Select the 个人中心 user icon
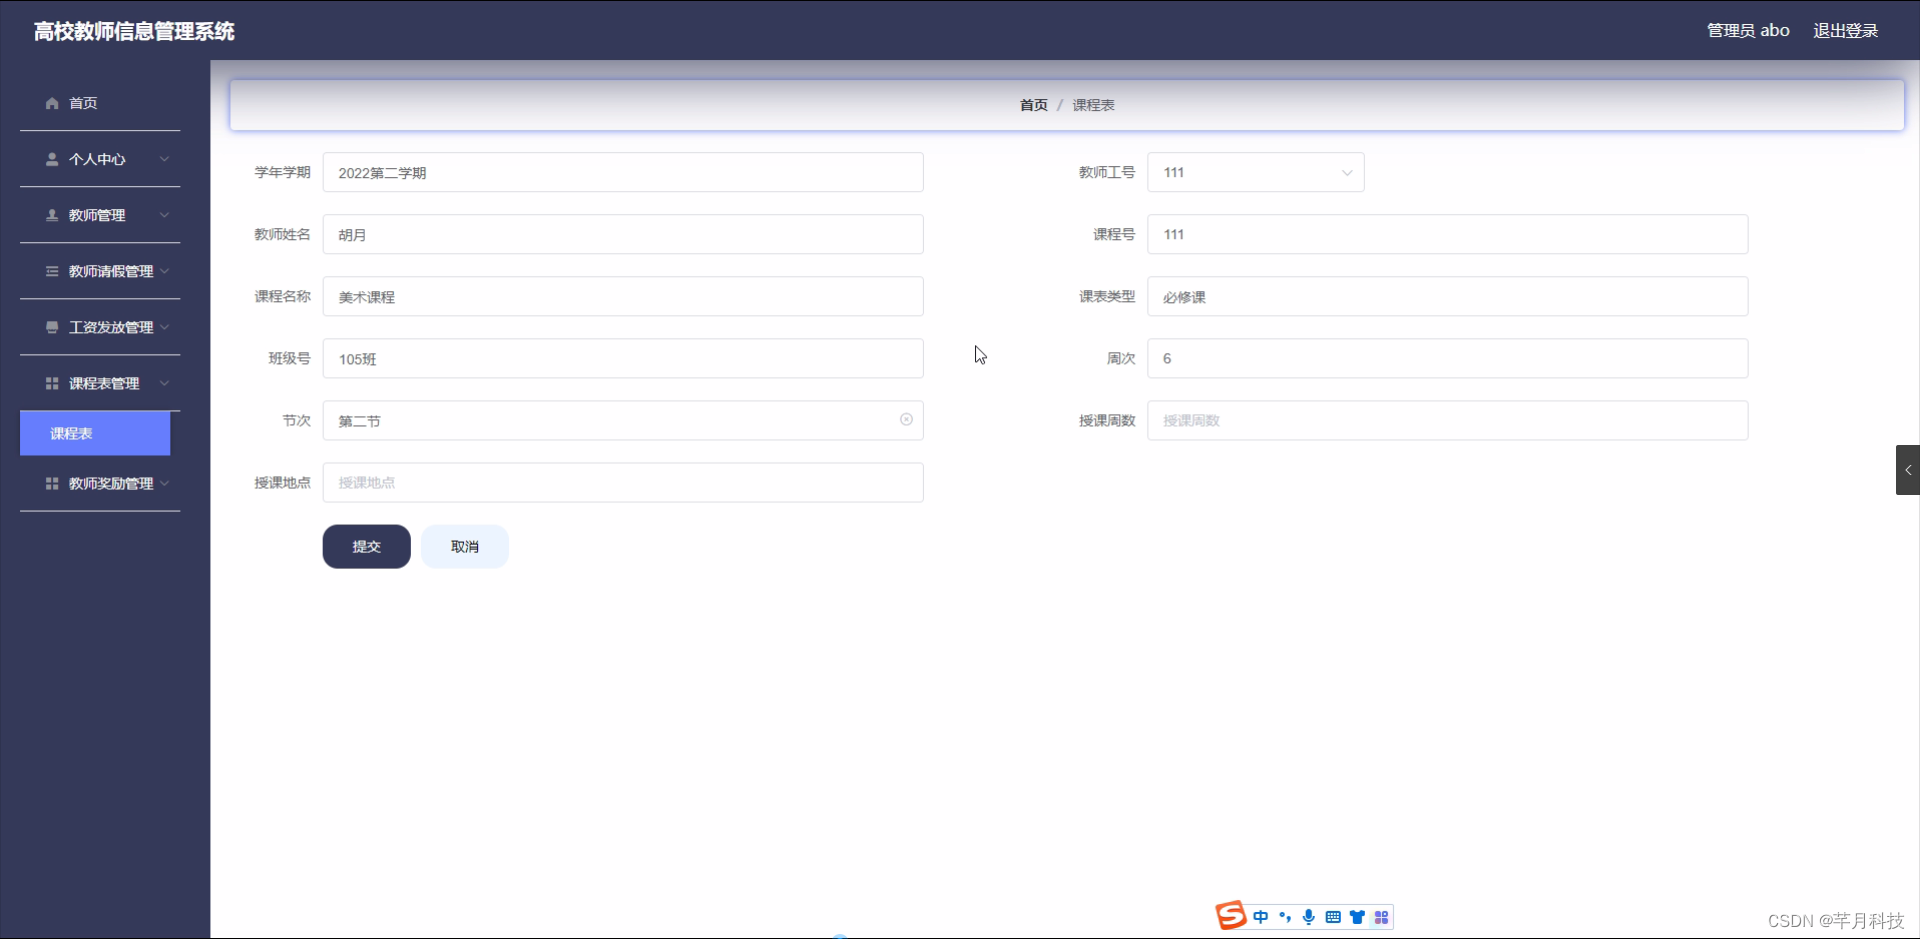1920x939 pixels. [50, 159]
